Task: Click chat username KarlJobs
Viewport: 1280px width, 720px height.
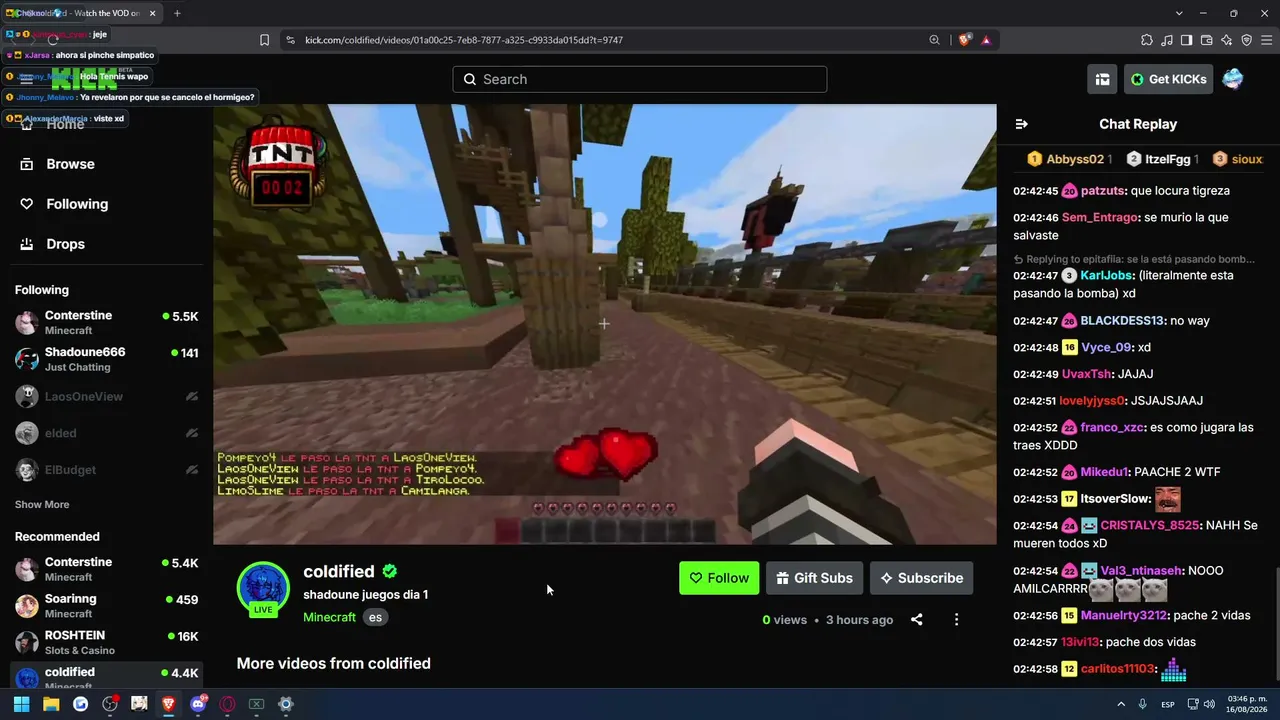Action: (1106, 275)
